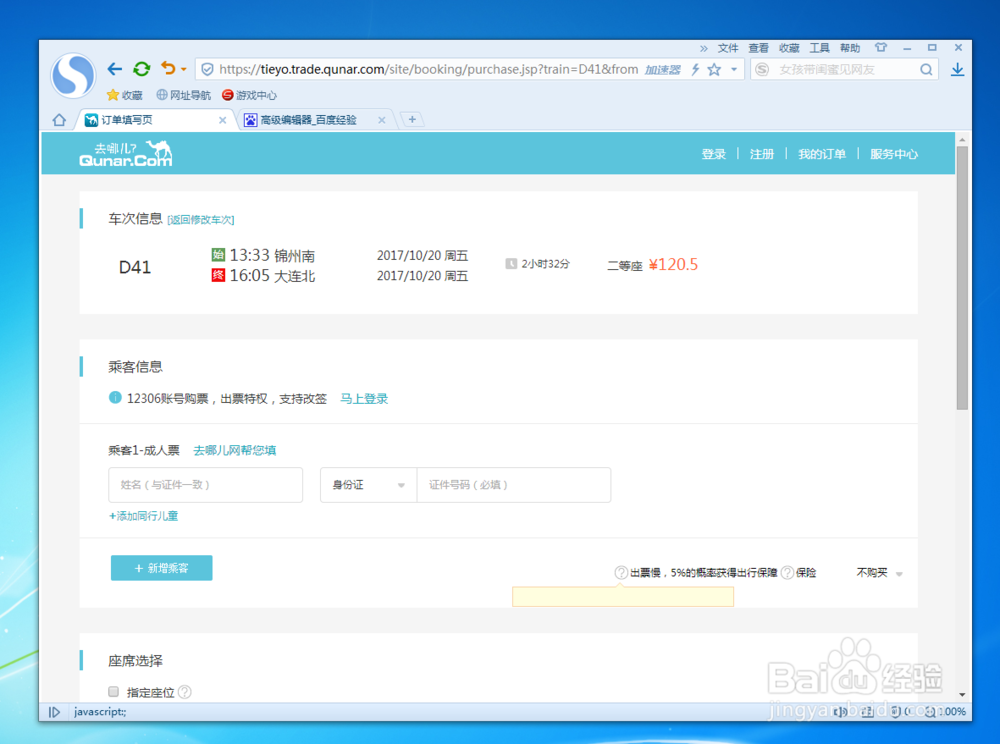Click the orange undo restore icon
Screen dimensions: 1000x744
point(168,68)
